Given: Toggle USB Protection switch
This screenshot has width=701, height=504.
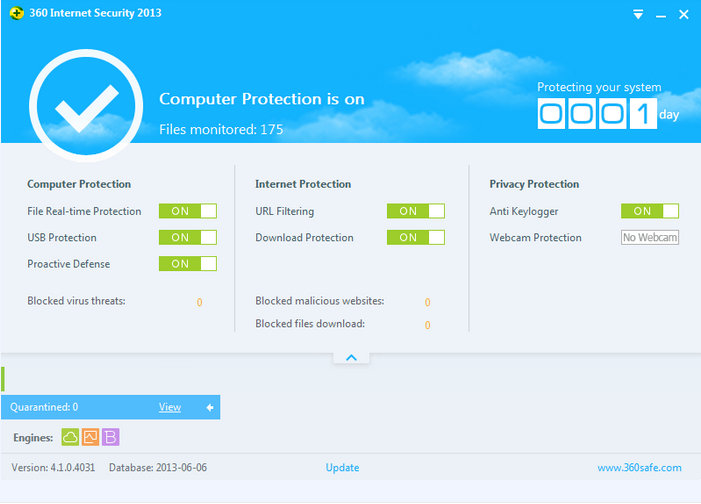Looking at the screenshot, I should coord(188,237).
